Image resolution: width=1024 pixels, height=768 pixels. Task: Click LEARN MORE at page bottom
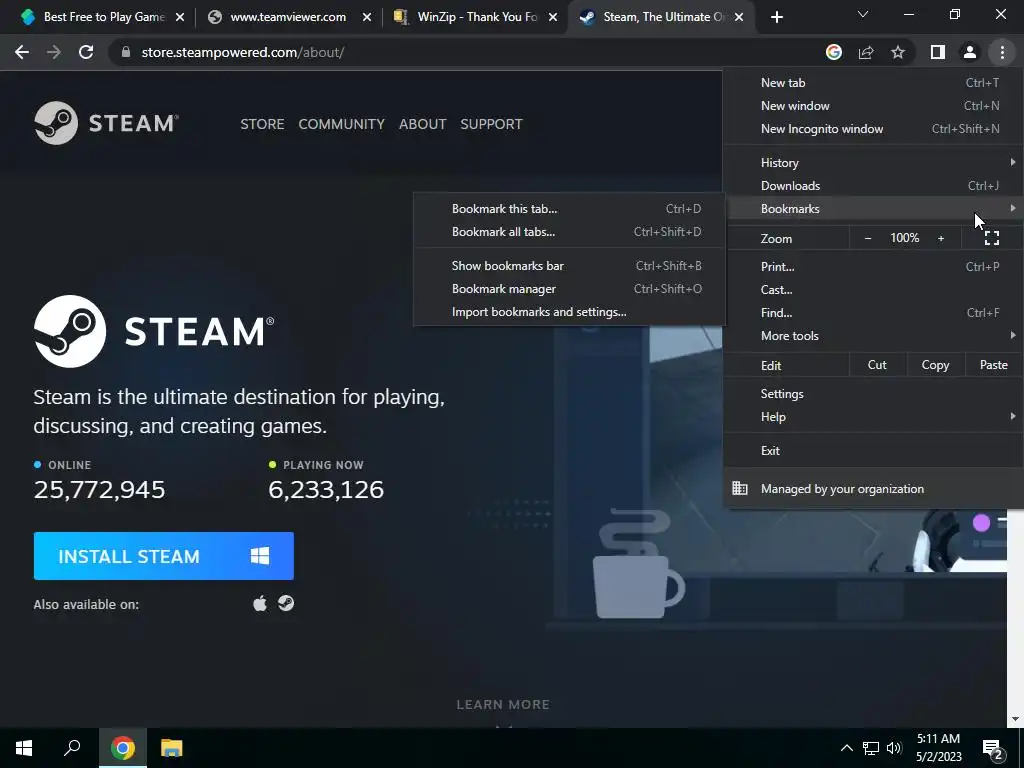[503, 705]
